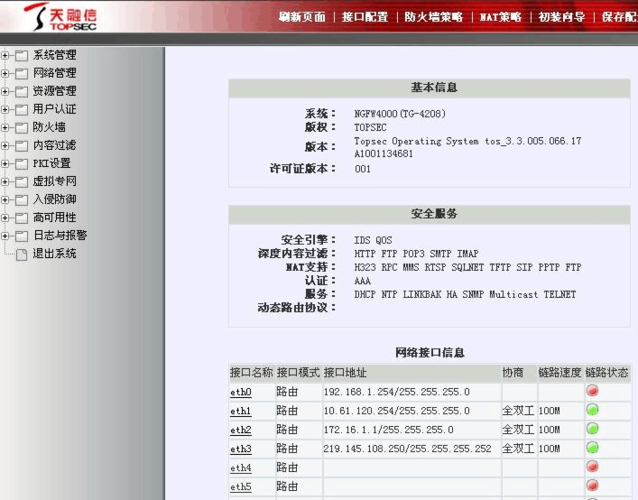This screenshot has height=500, width=638.
Task: Open 初装向导 from the top menu
Action: tap(562, 17)
